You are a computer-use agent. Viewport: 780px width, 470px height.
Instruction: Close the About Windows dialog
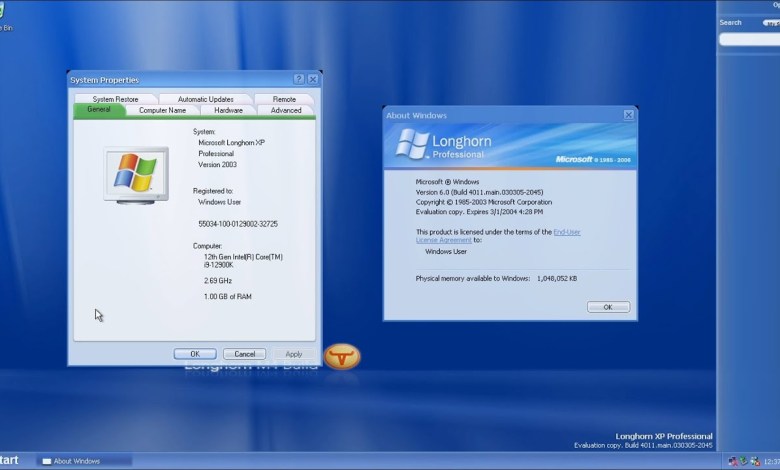[628, 115]
